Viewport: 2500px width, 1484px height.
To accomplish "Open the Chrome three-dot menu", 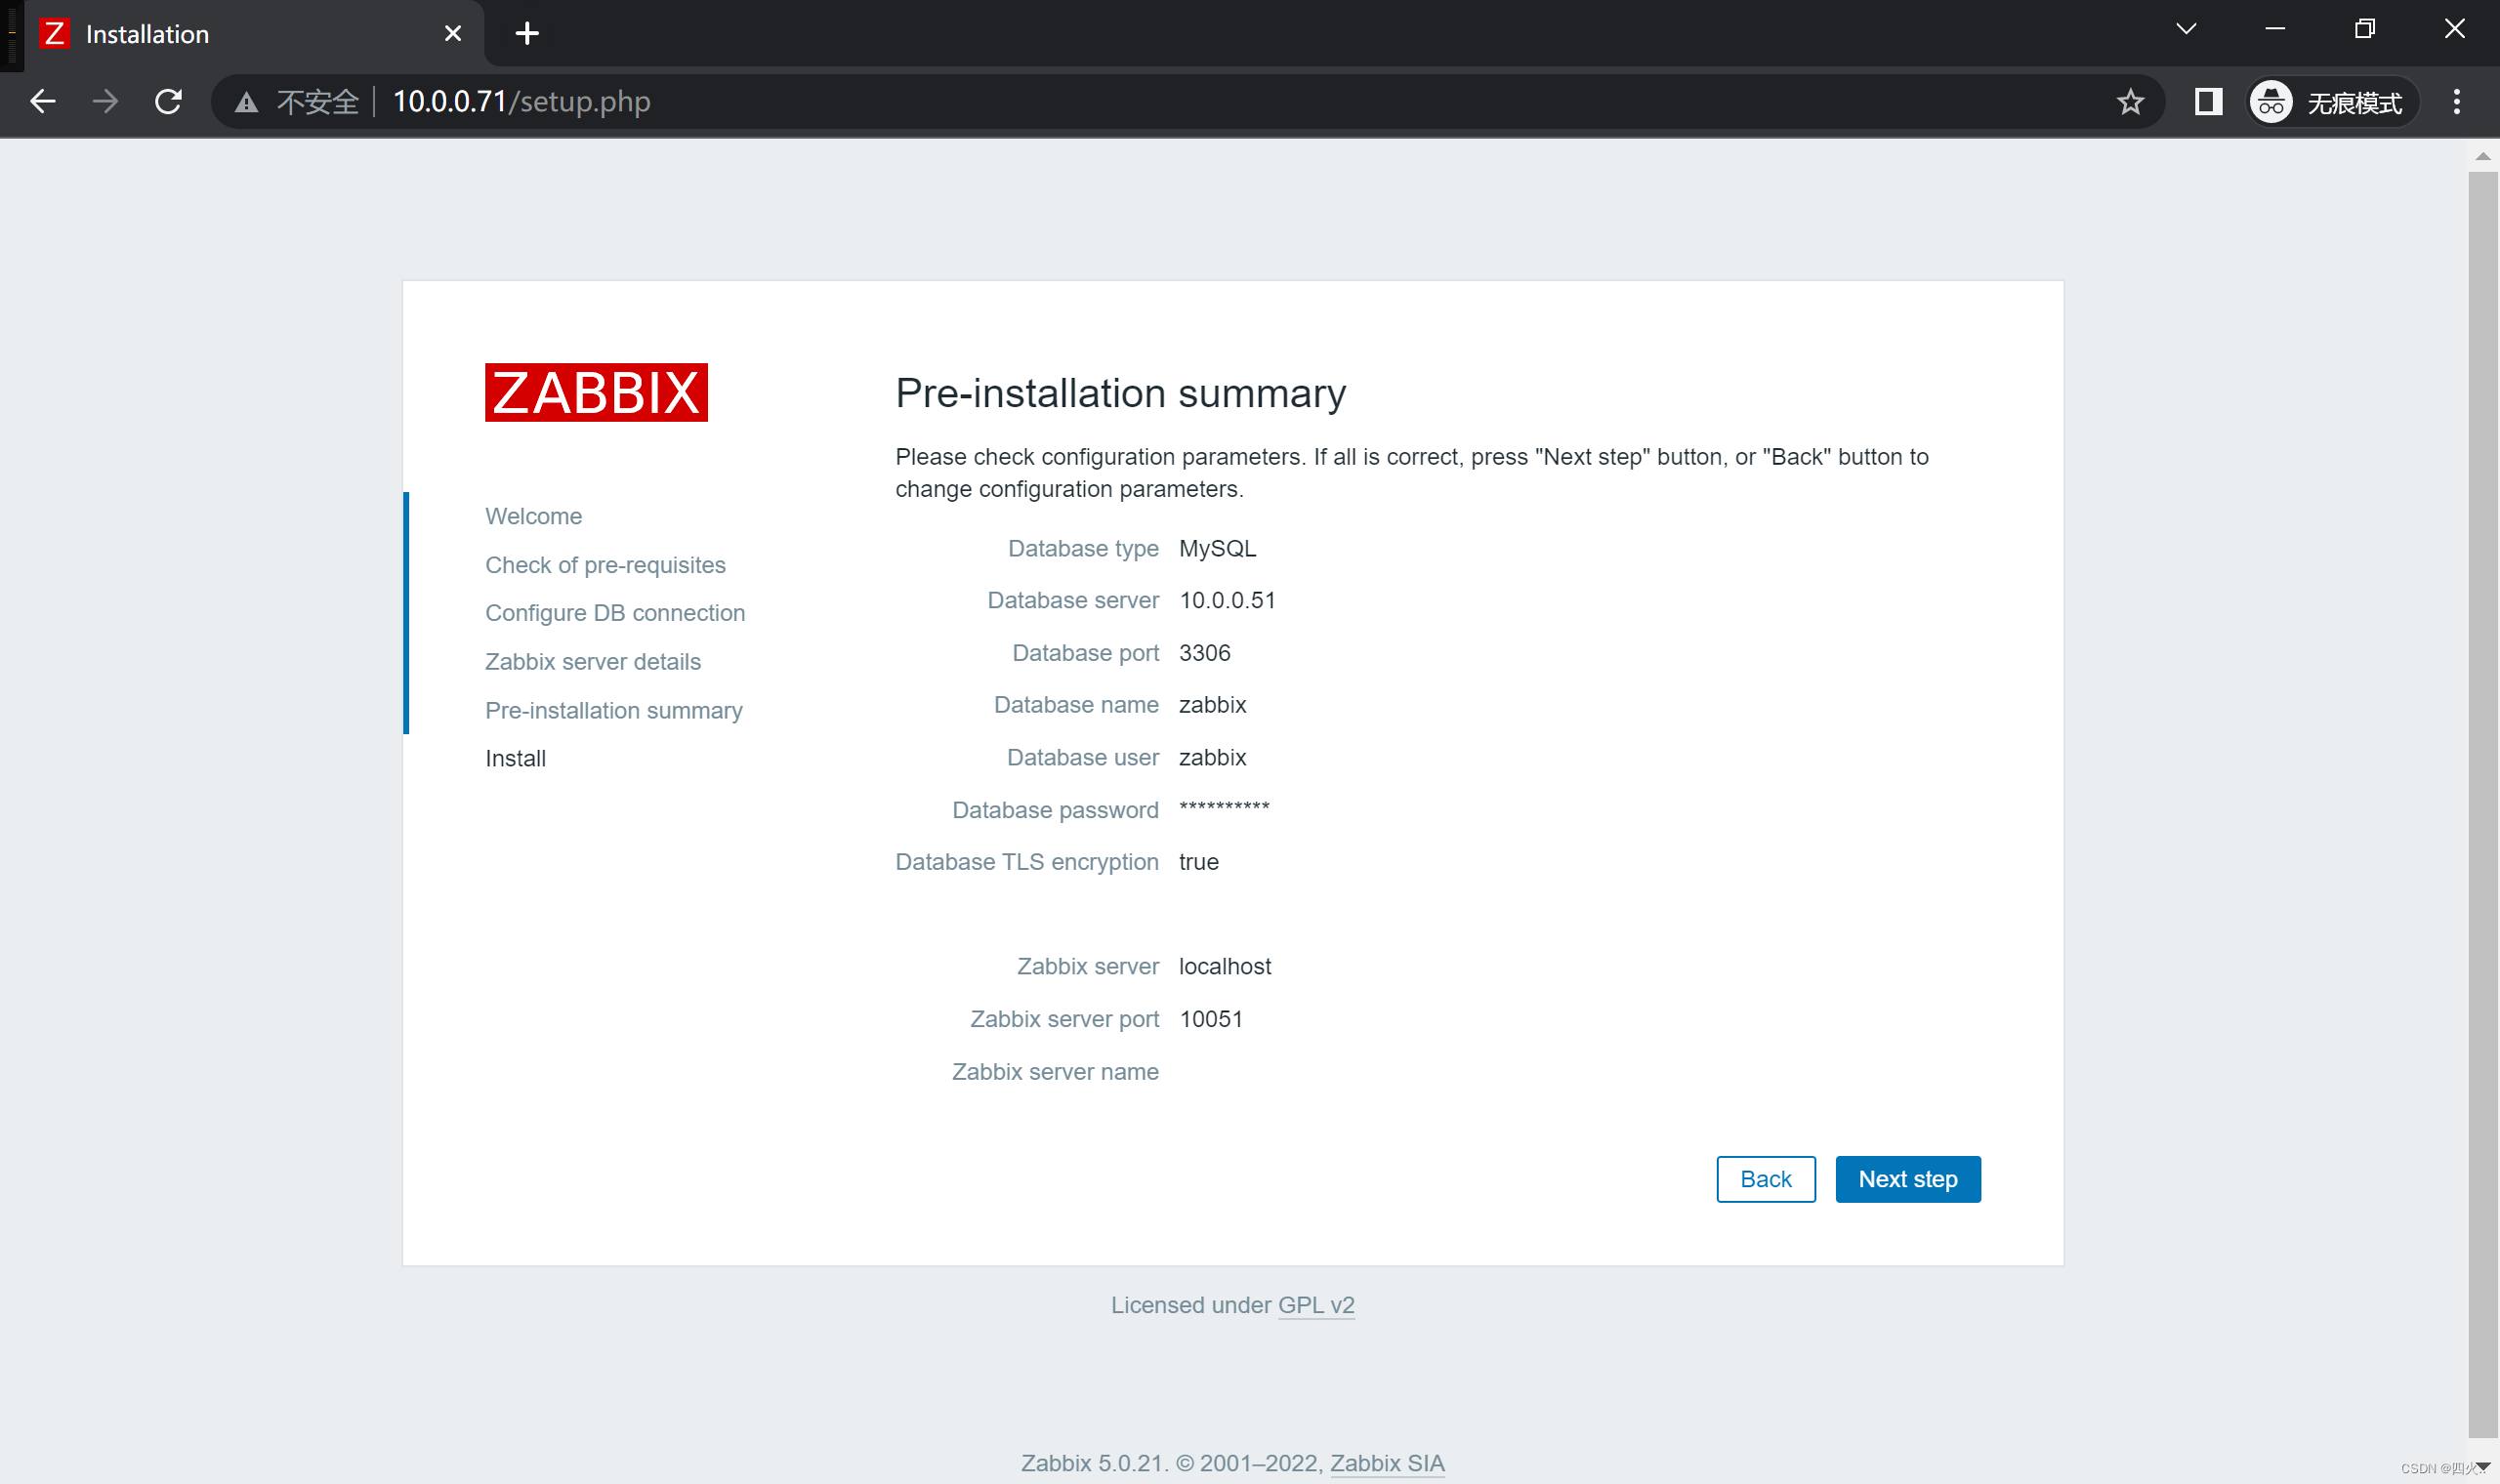I will 2456,101.
